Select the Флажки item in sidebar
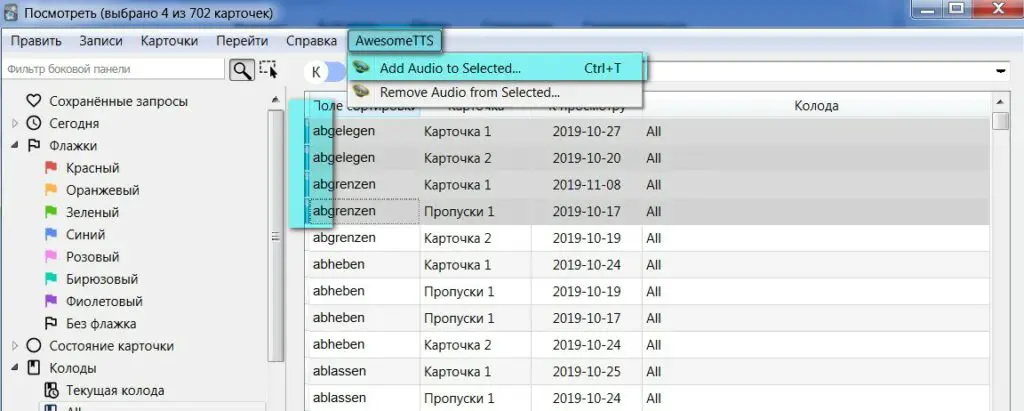The height and width of the screenshot is (411, 1024). click(61, 146)
